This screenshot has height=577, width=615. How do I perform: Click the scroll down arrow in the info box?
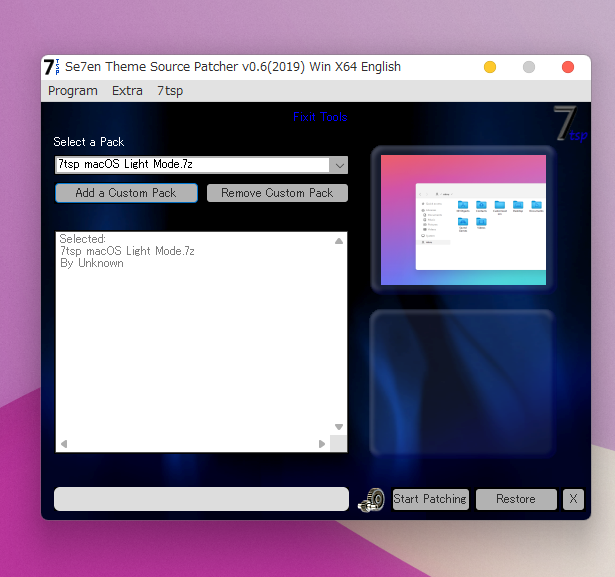click(x=339, y=427)
